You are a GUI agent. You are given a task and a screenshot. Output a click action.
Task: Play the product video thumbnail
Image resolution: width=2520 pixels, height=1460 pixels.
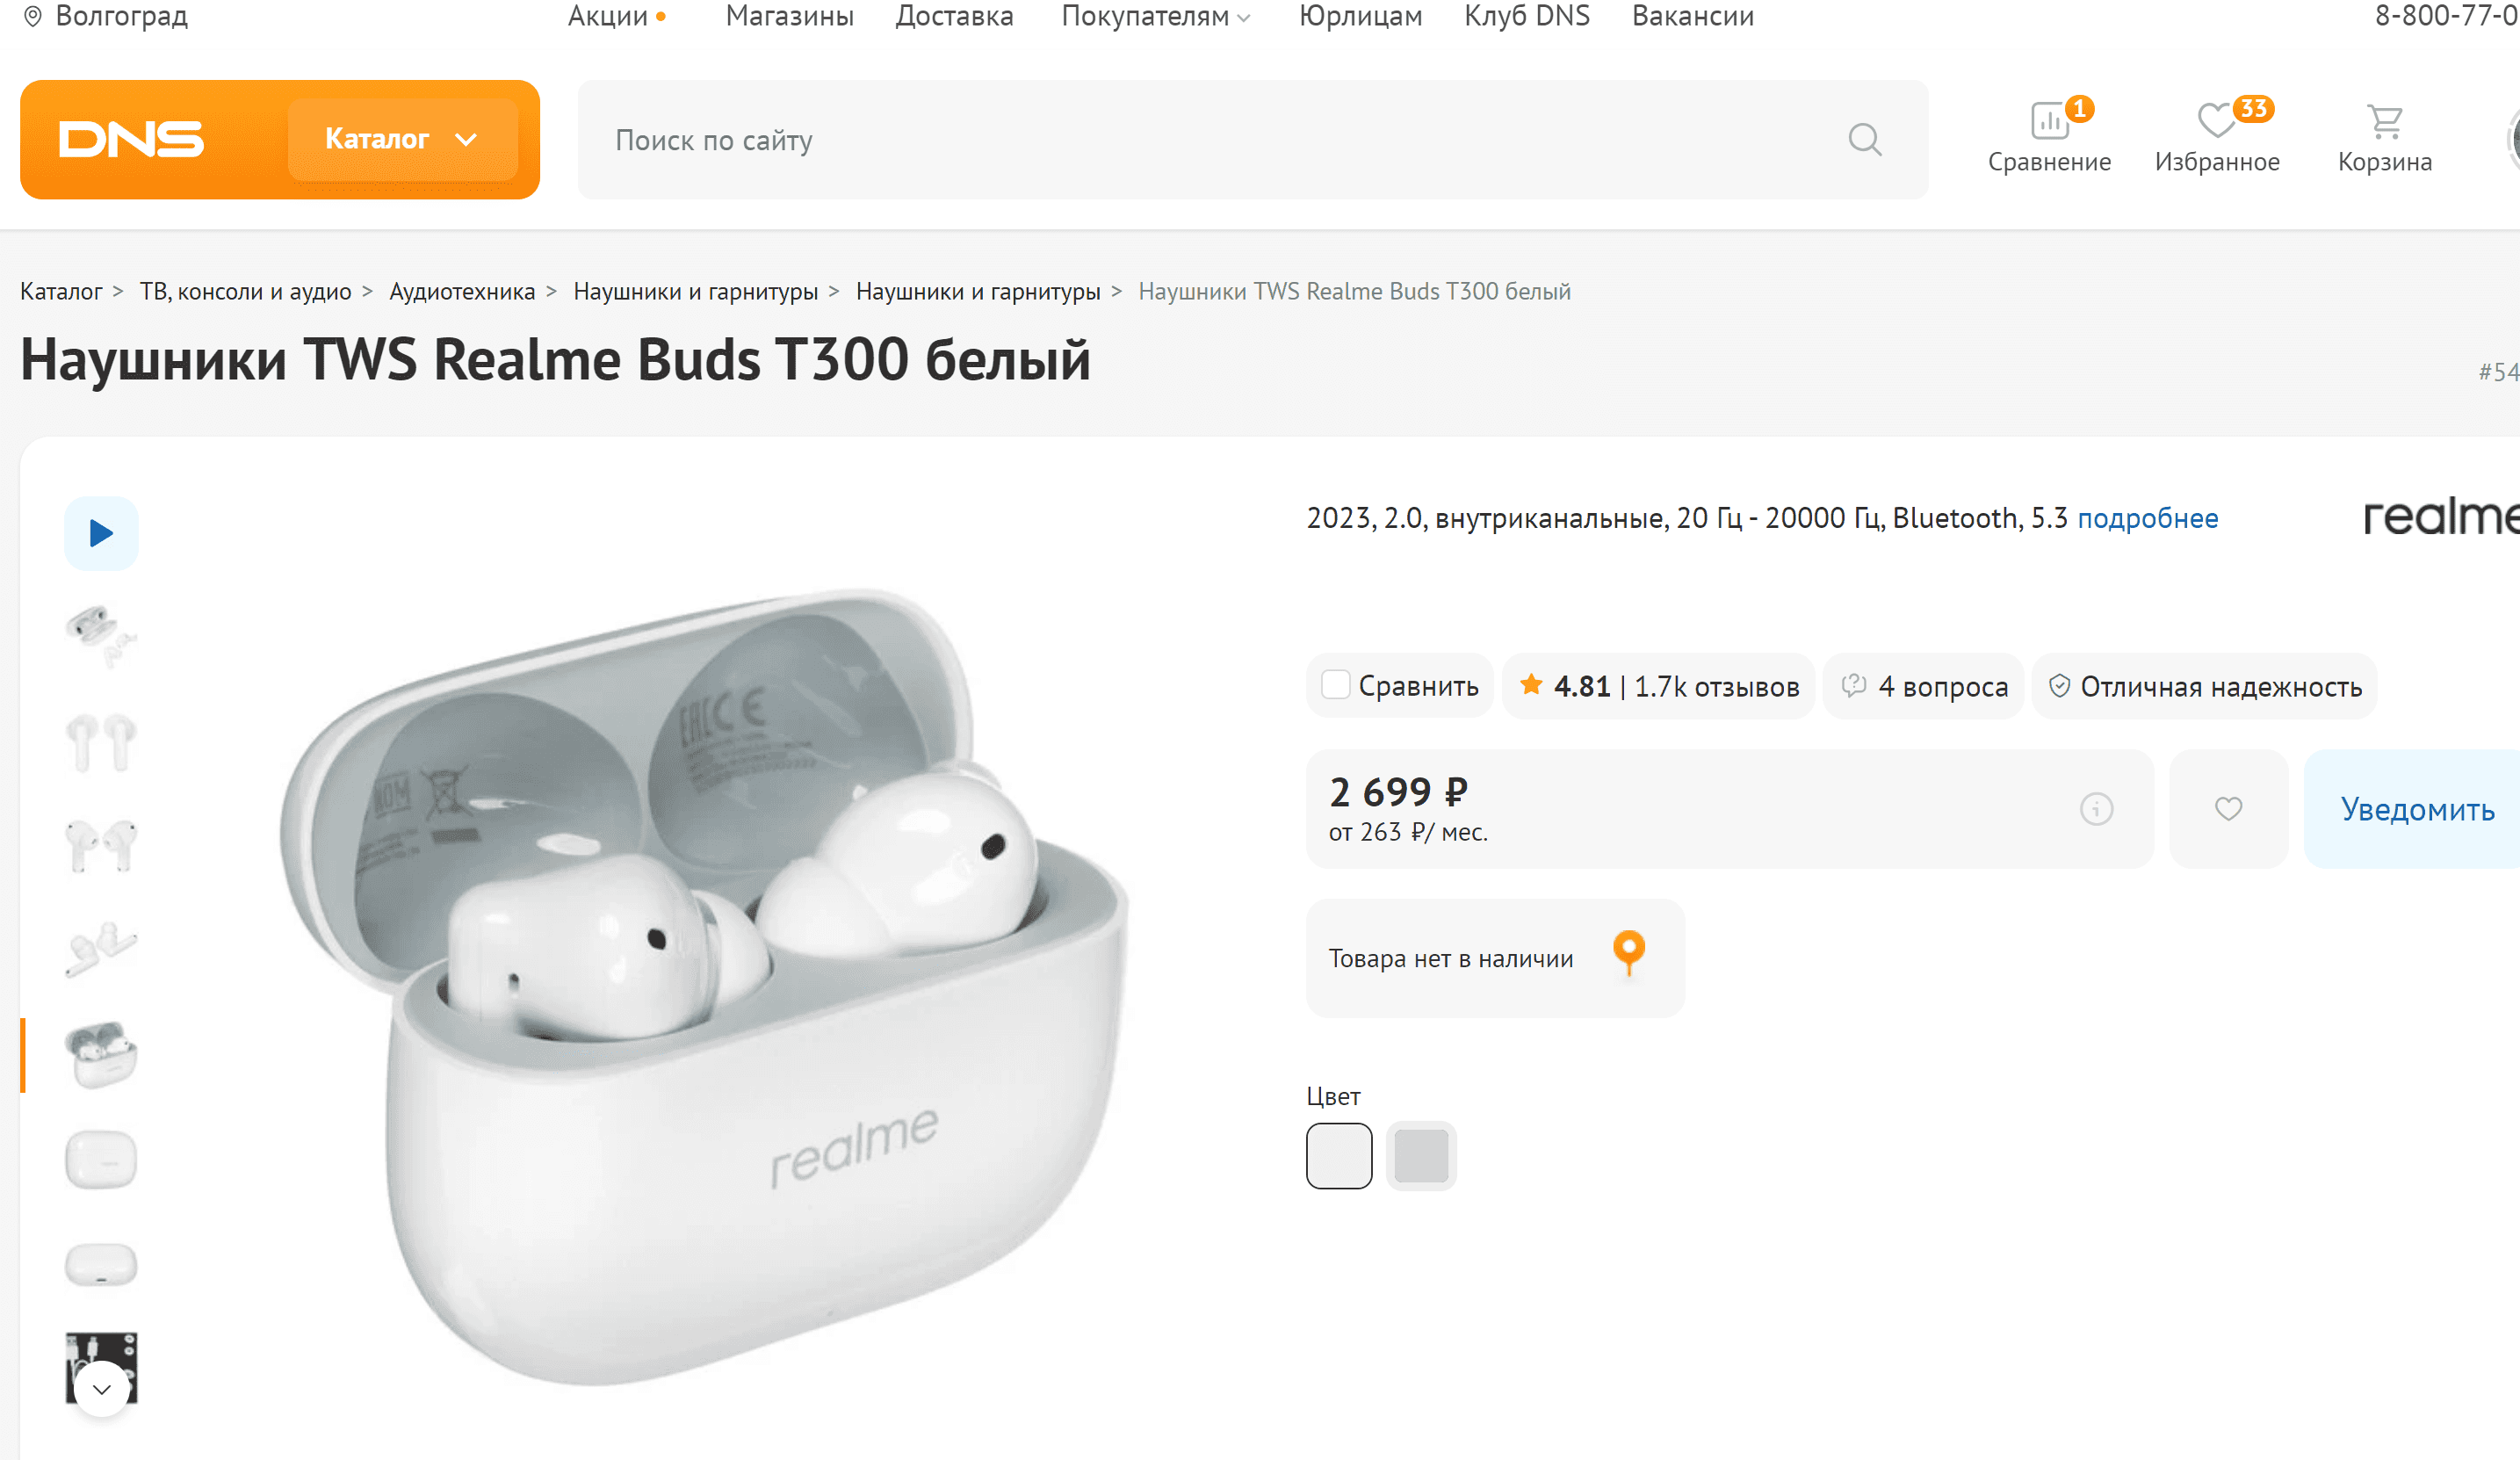point(101,533)
